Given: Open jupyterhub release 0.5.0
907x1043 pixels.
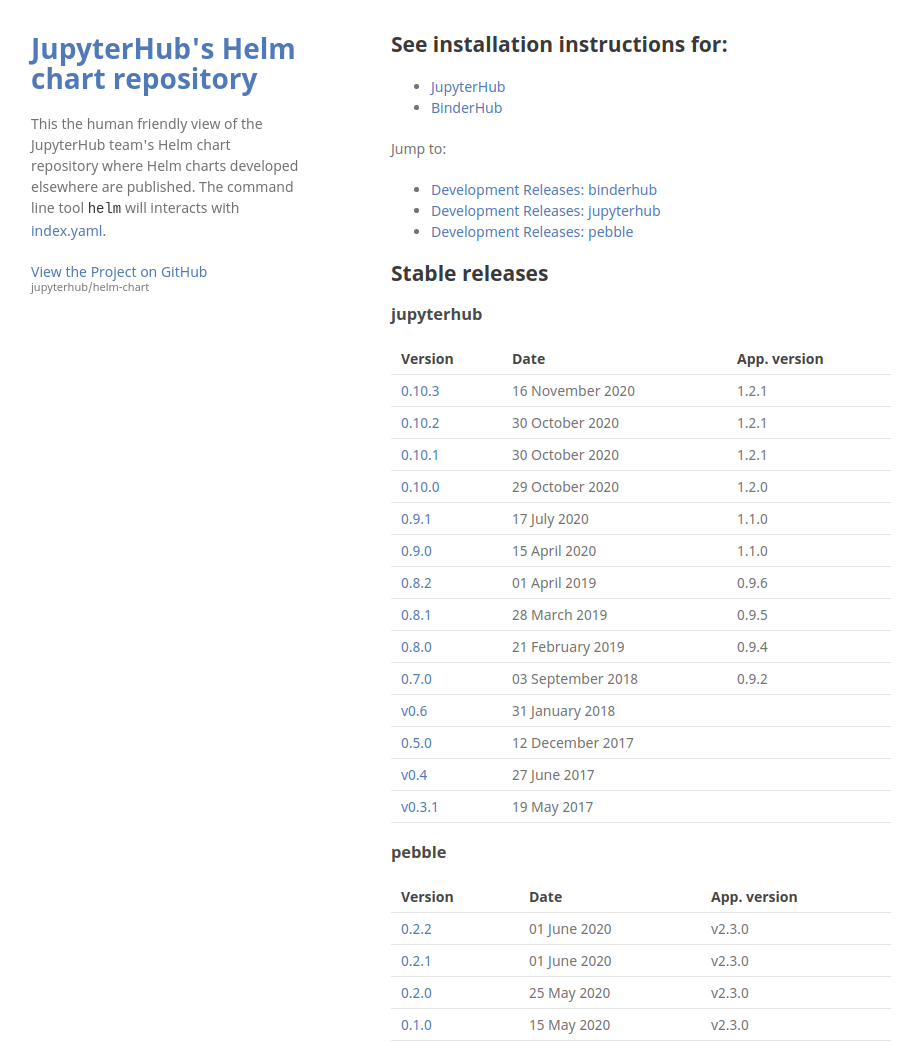Looking at the screenshot, I should 416,742.
